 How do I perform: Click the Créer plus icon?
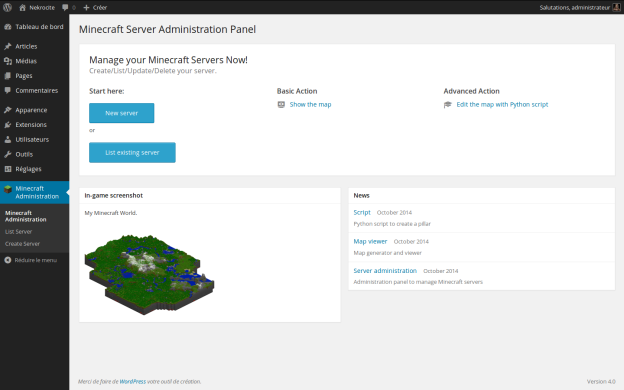[86, 7]
